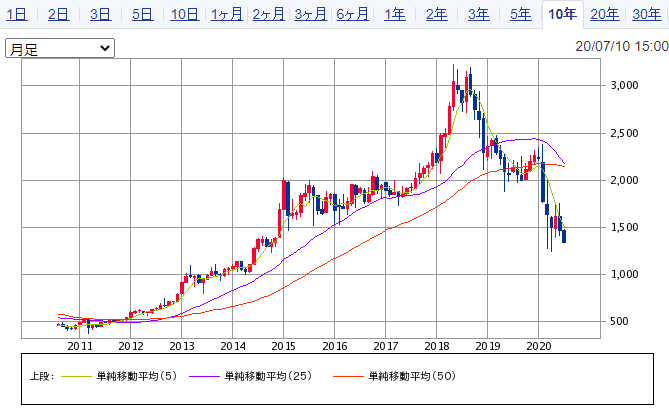Click the 2,000 price axis label

[624, 180]
